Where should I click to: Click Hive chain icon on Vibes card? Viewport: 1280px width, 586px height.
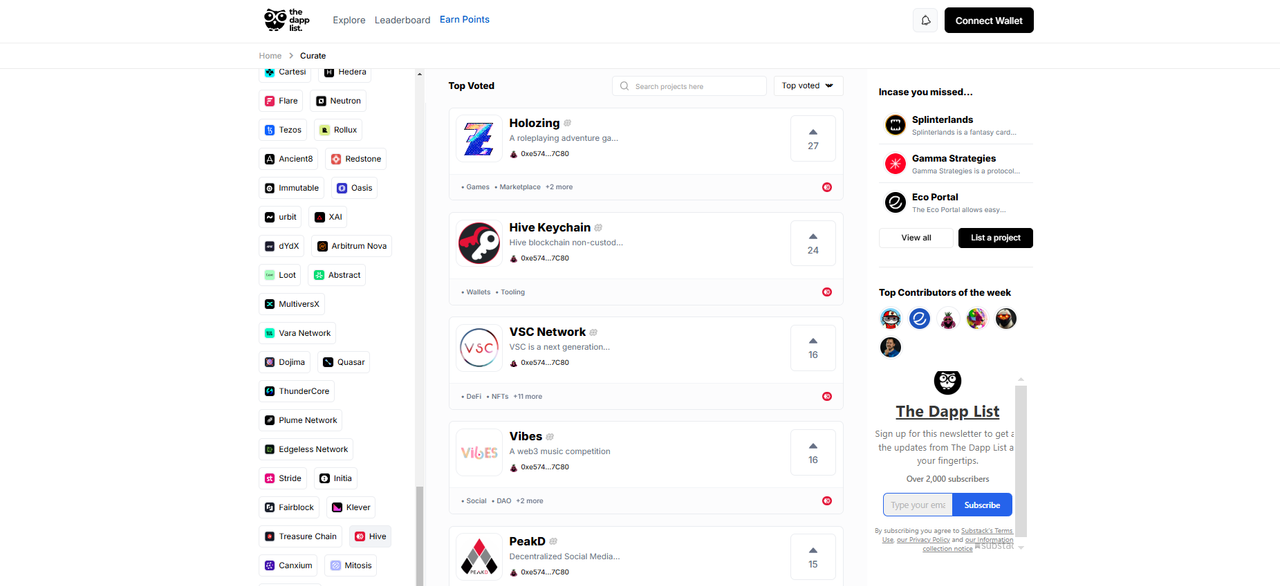point(827,501)
